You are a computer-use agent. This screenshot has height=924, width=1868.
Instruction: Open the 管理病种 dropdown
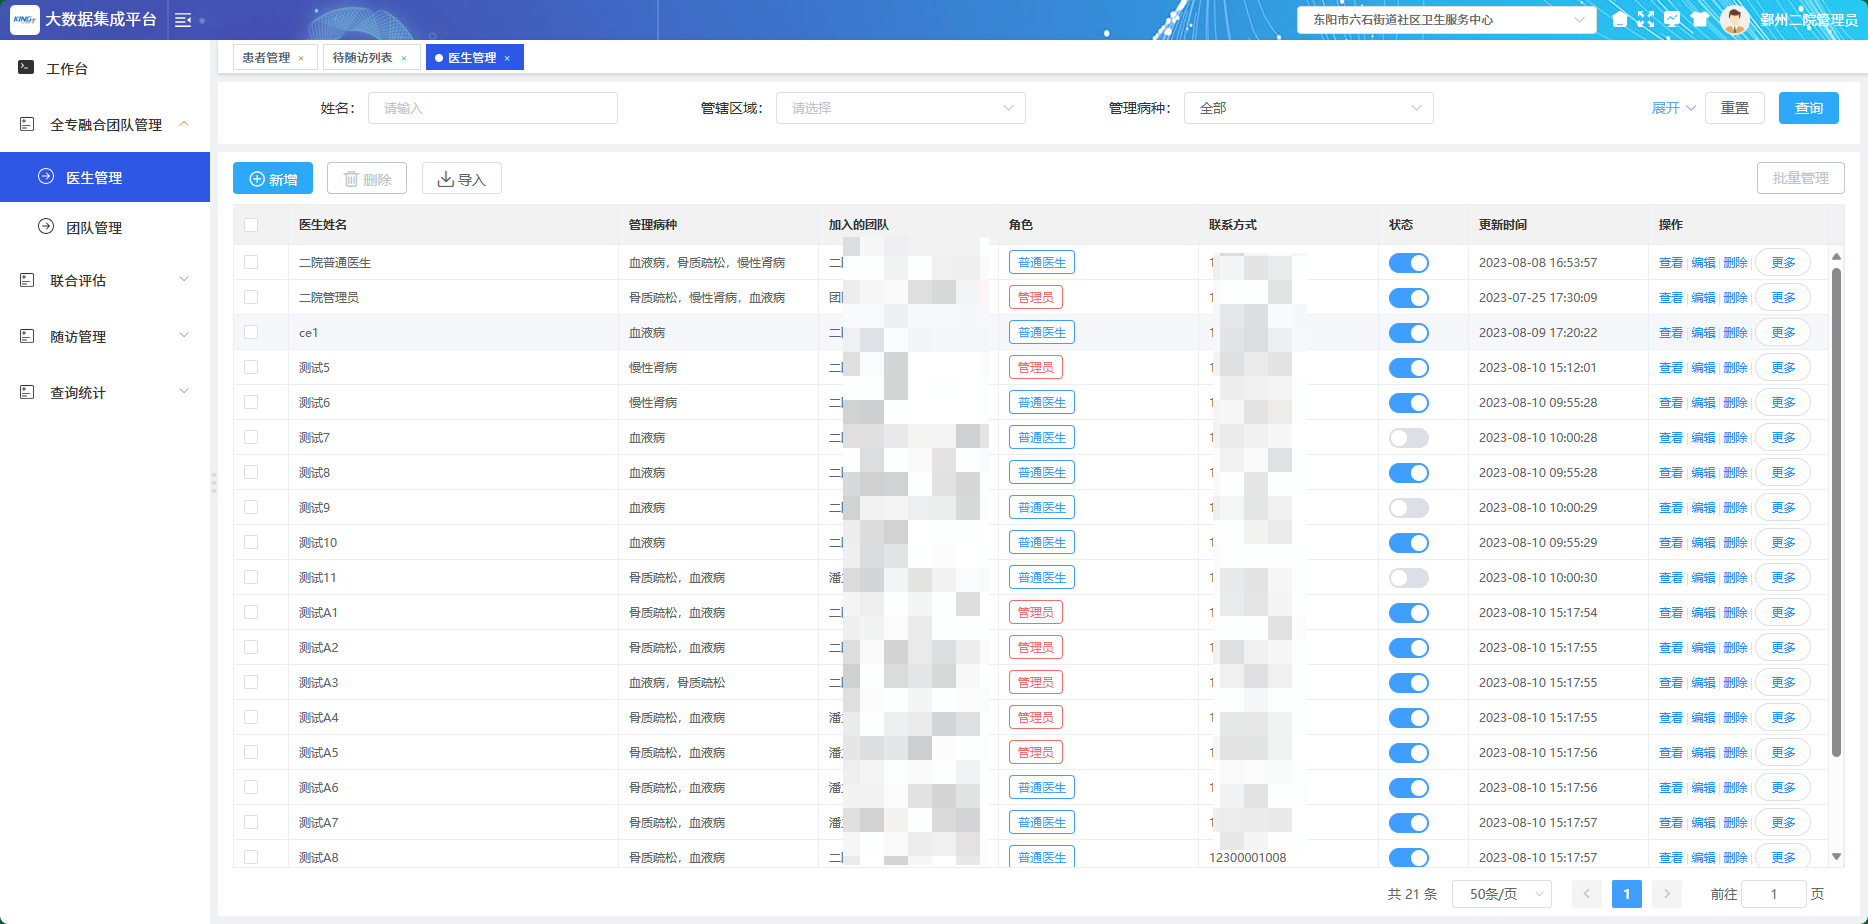click(1309, 108)
